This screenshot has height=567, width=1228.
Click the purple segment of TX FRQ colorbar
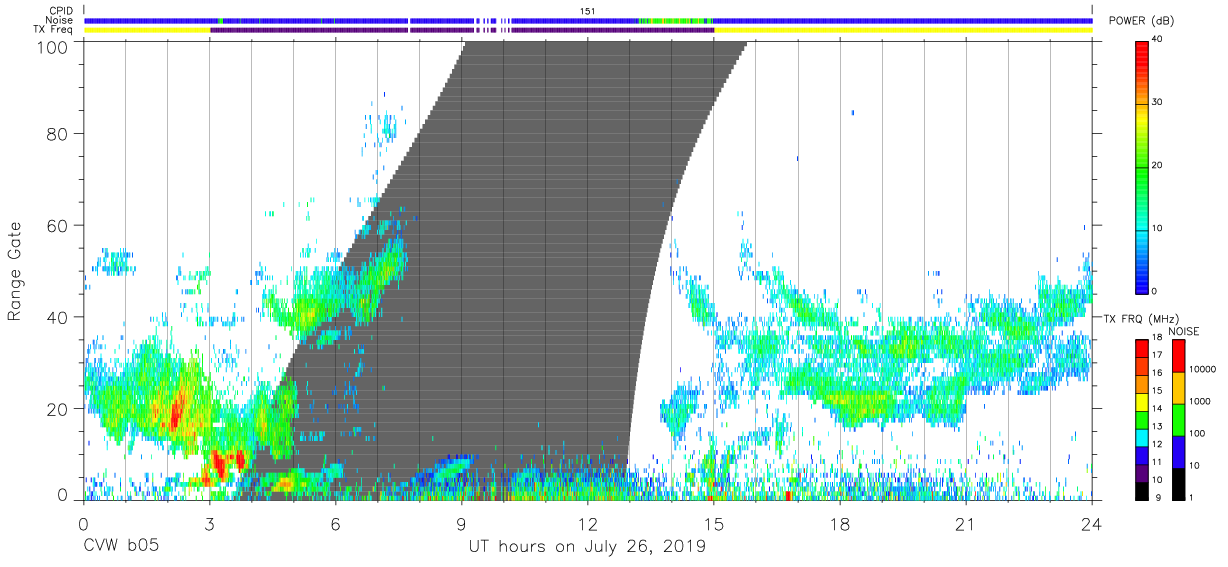[1143, 473]
